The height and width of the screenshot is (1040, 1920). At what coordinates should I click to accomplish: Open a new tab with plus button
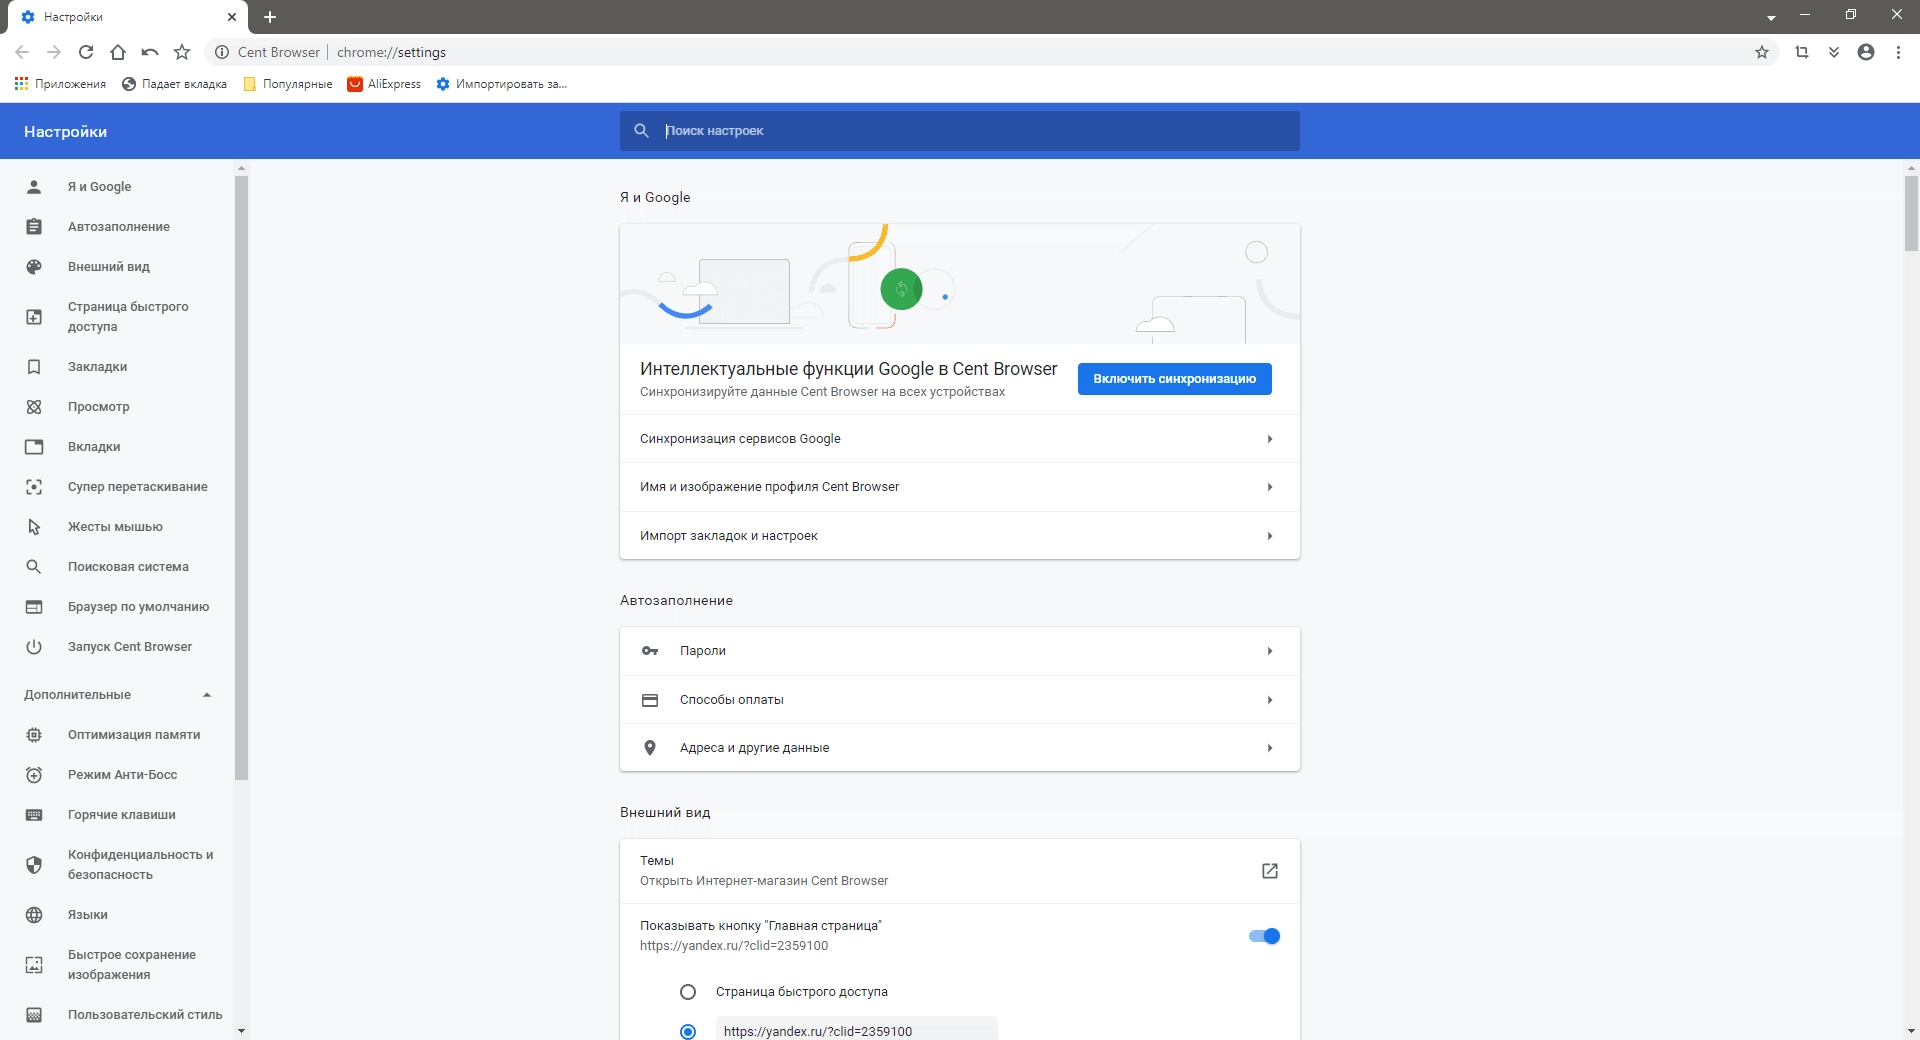(x=270, y=17)
